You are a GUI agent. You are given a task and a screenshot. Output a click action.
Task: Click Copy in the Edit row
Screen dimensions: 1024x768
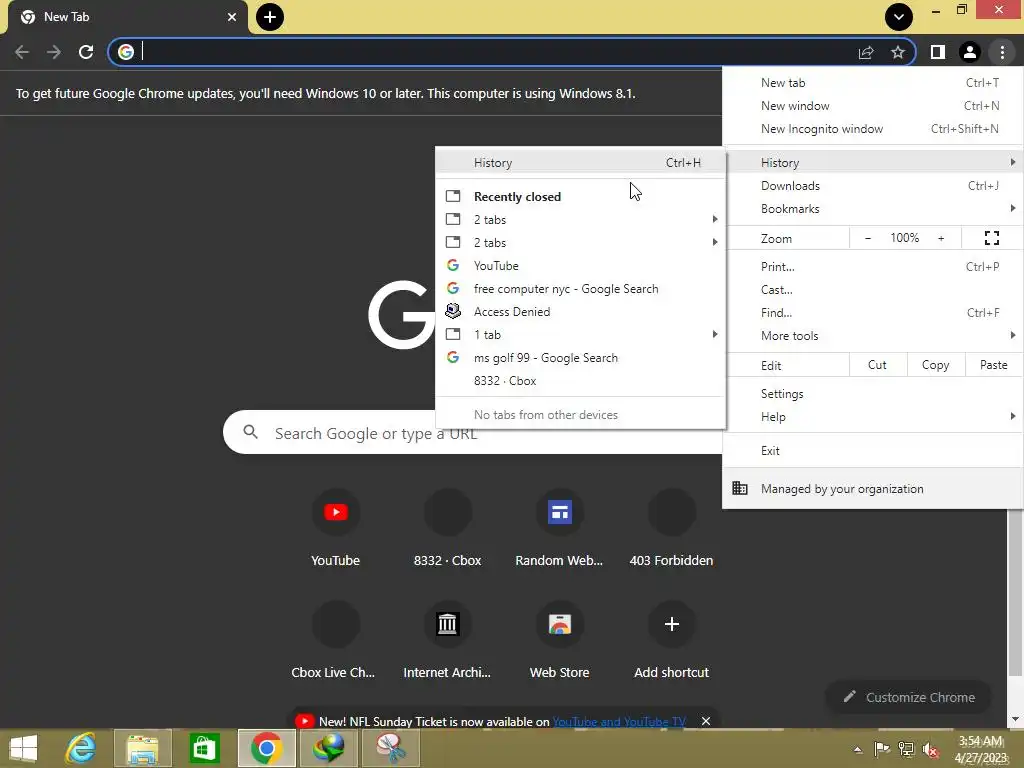pos(936,365)
